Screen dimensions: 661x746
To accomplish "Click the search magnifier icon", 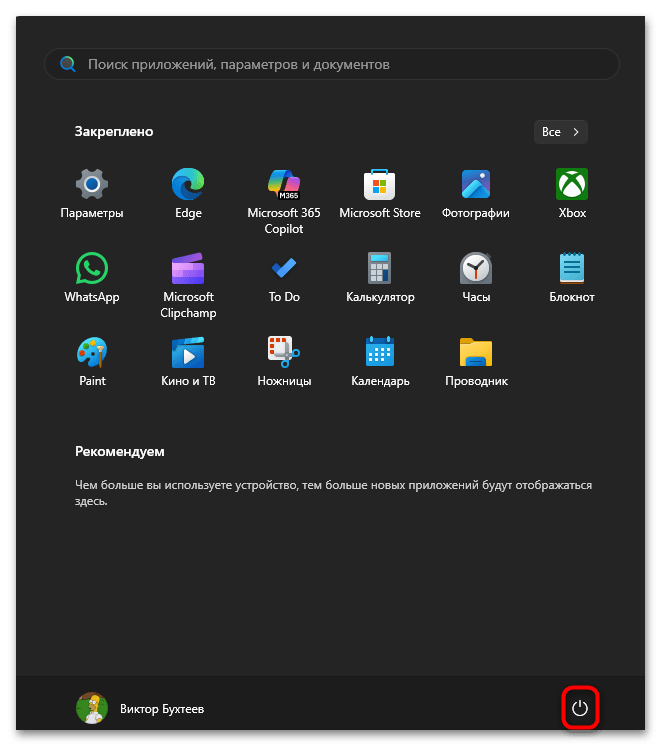I will point(68,64).
